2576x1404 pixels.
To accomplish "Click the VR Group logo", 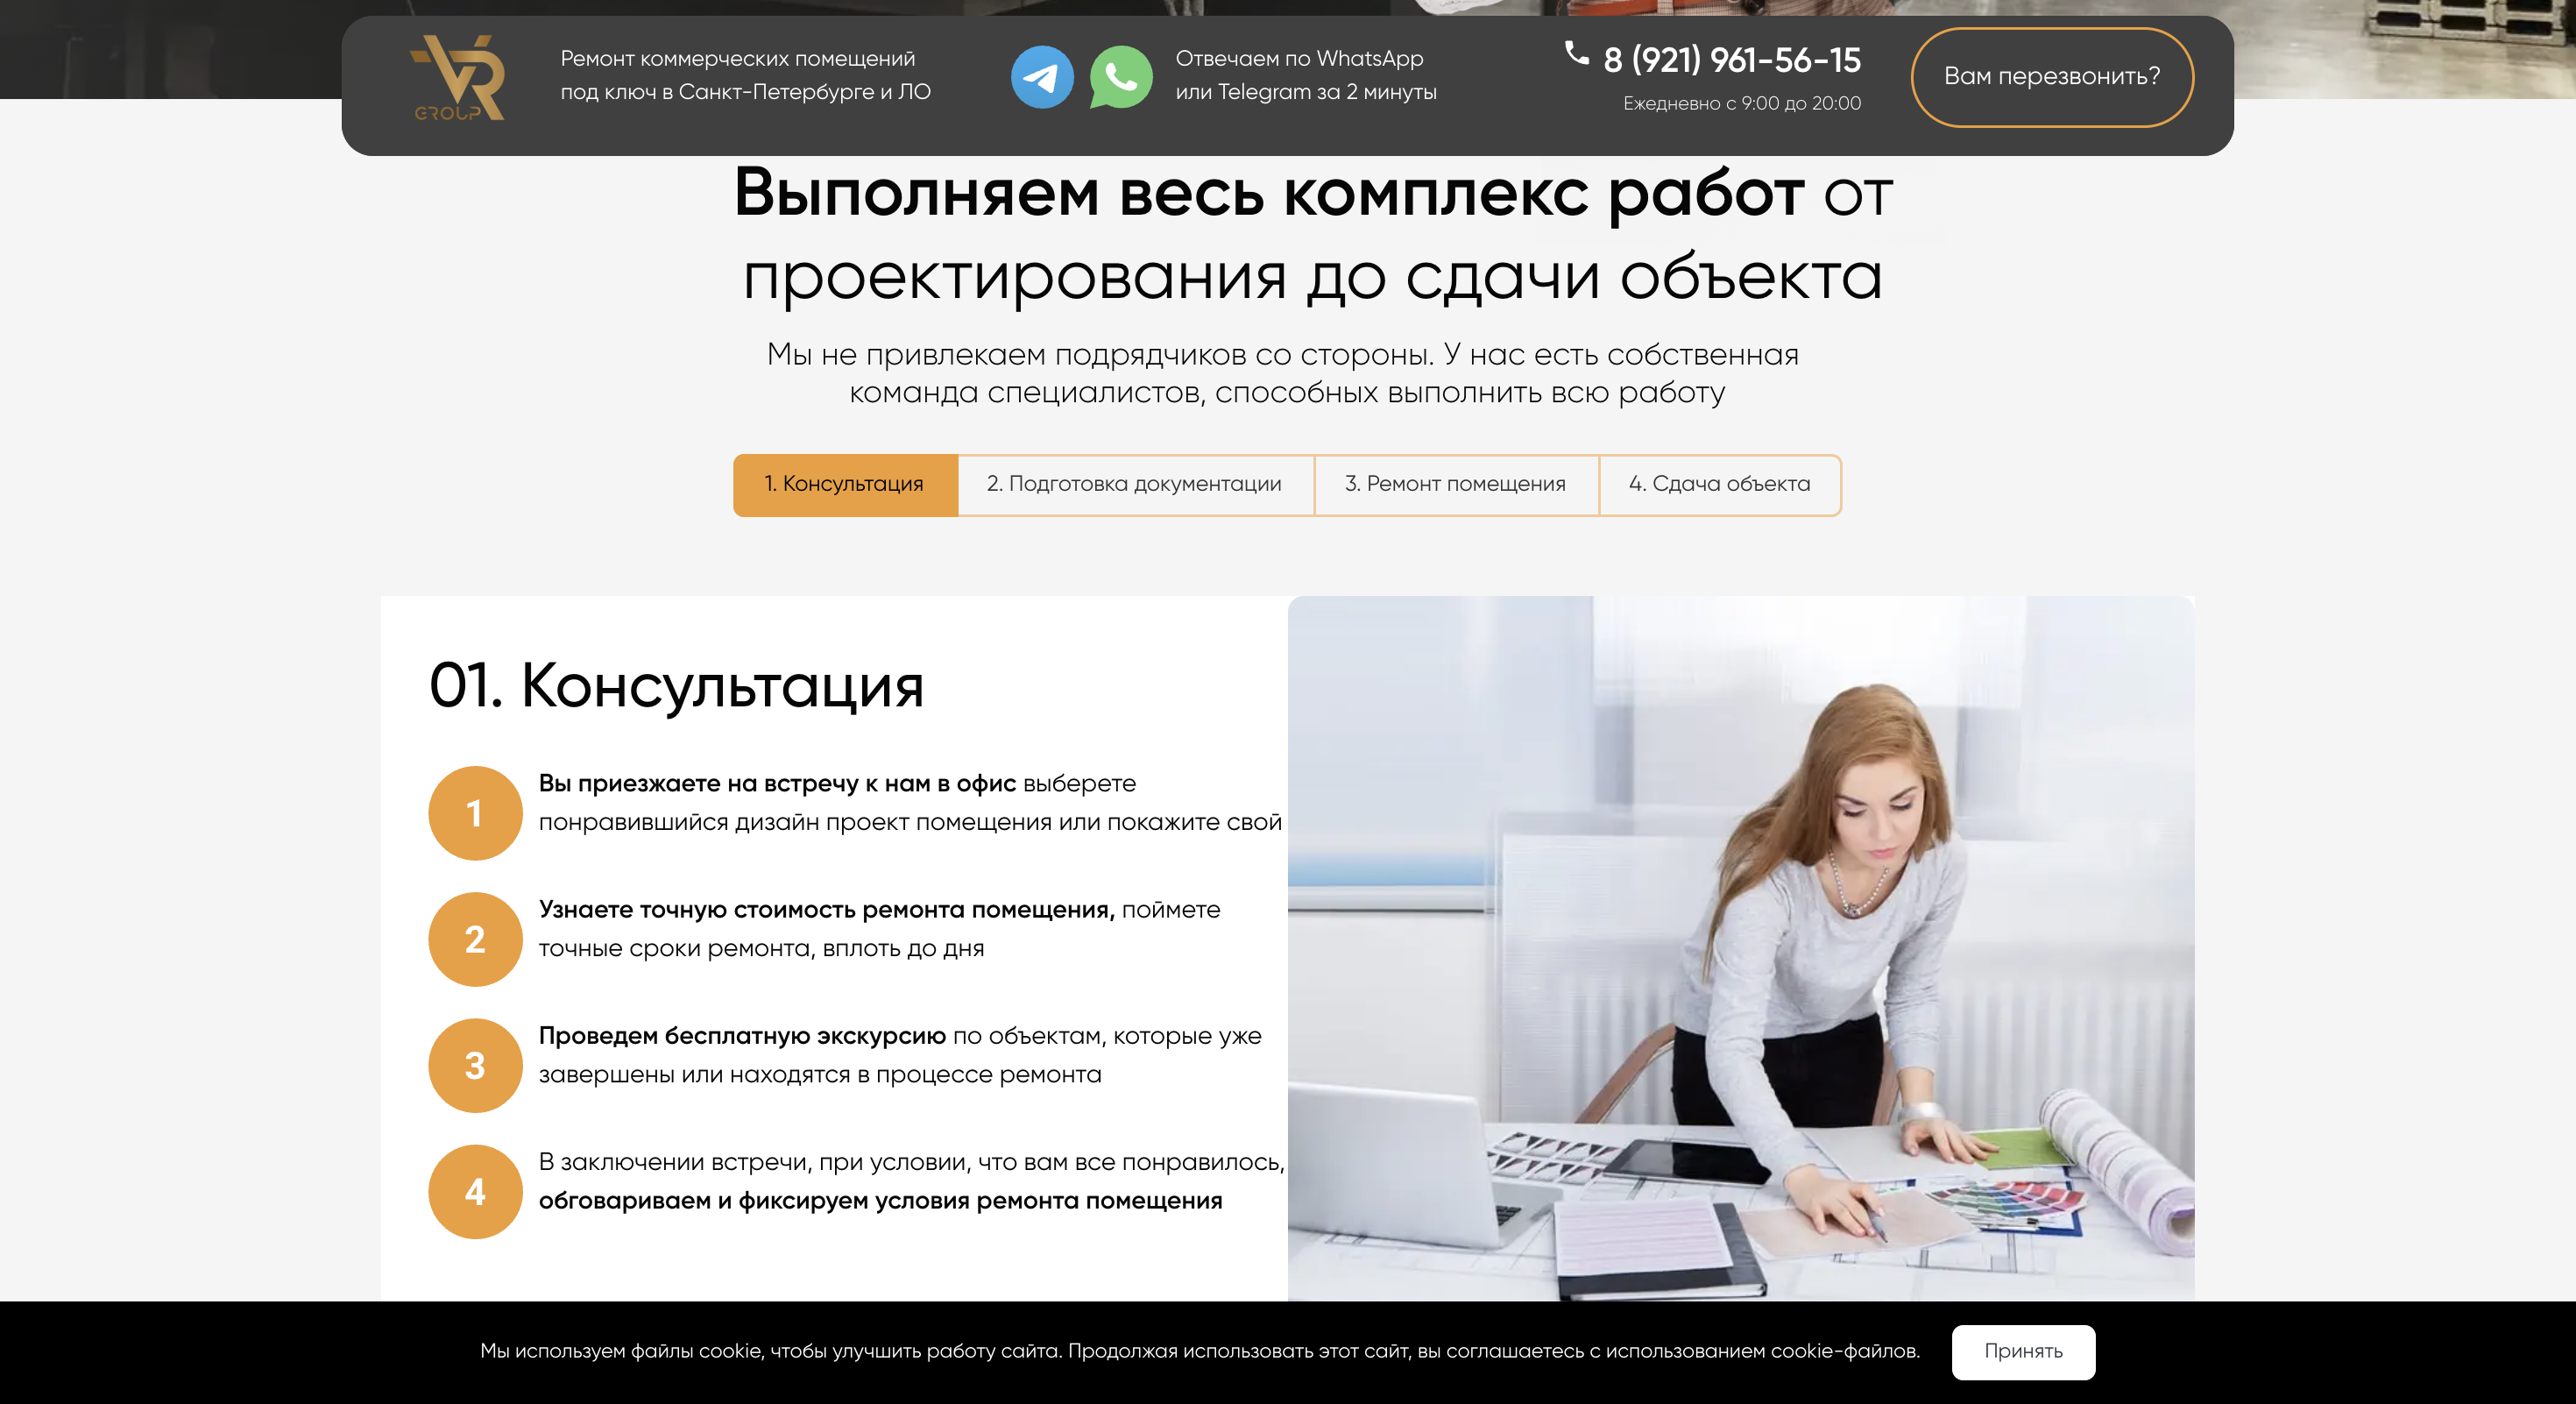I will (x=457, y=78).
